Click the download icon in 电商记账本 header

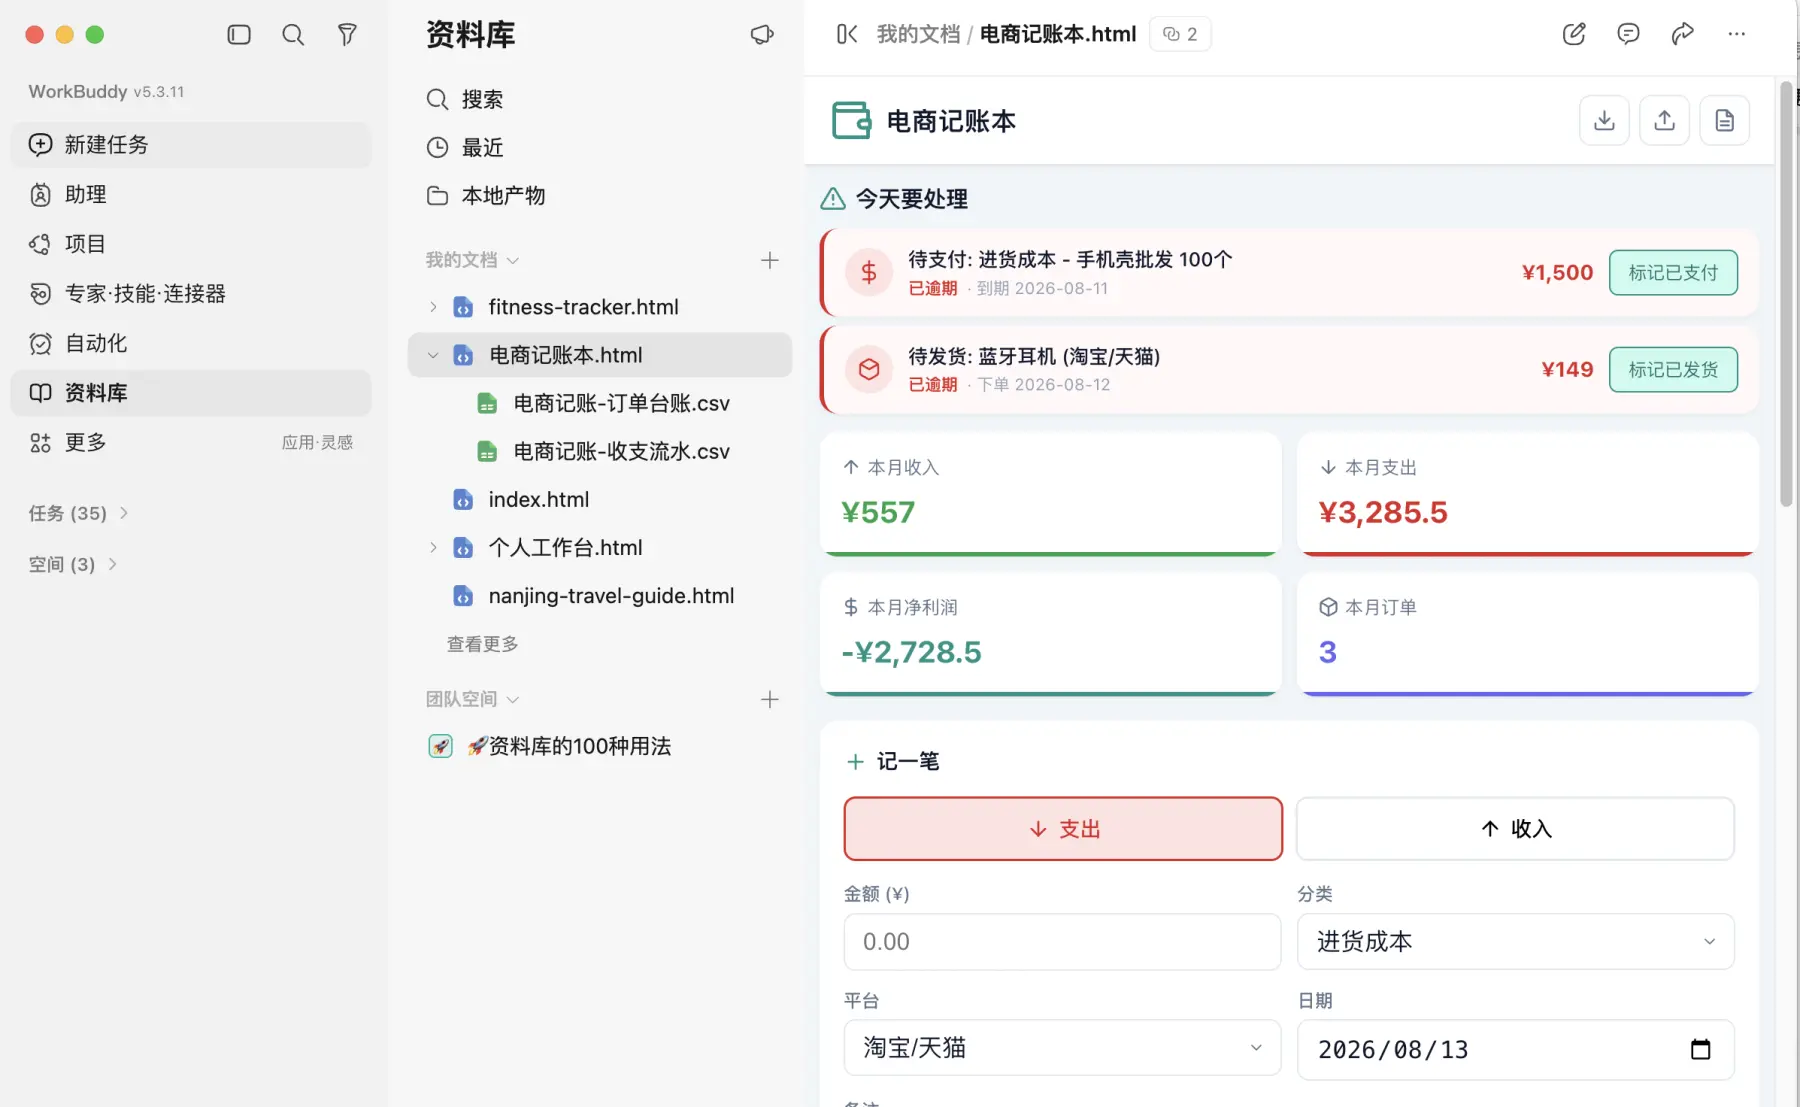(x=1604, y=121)
